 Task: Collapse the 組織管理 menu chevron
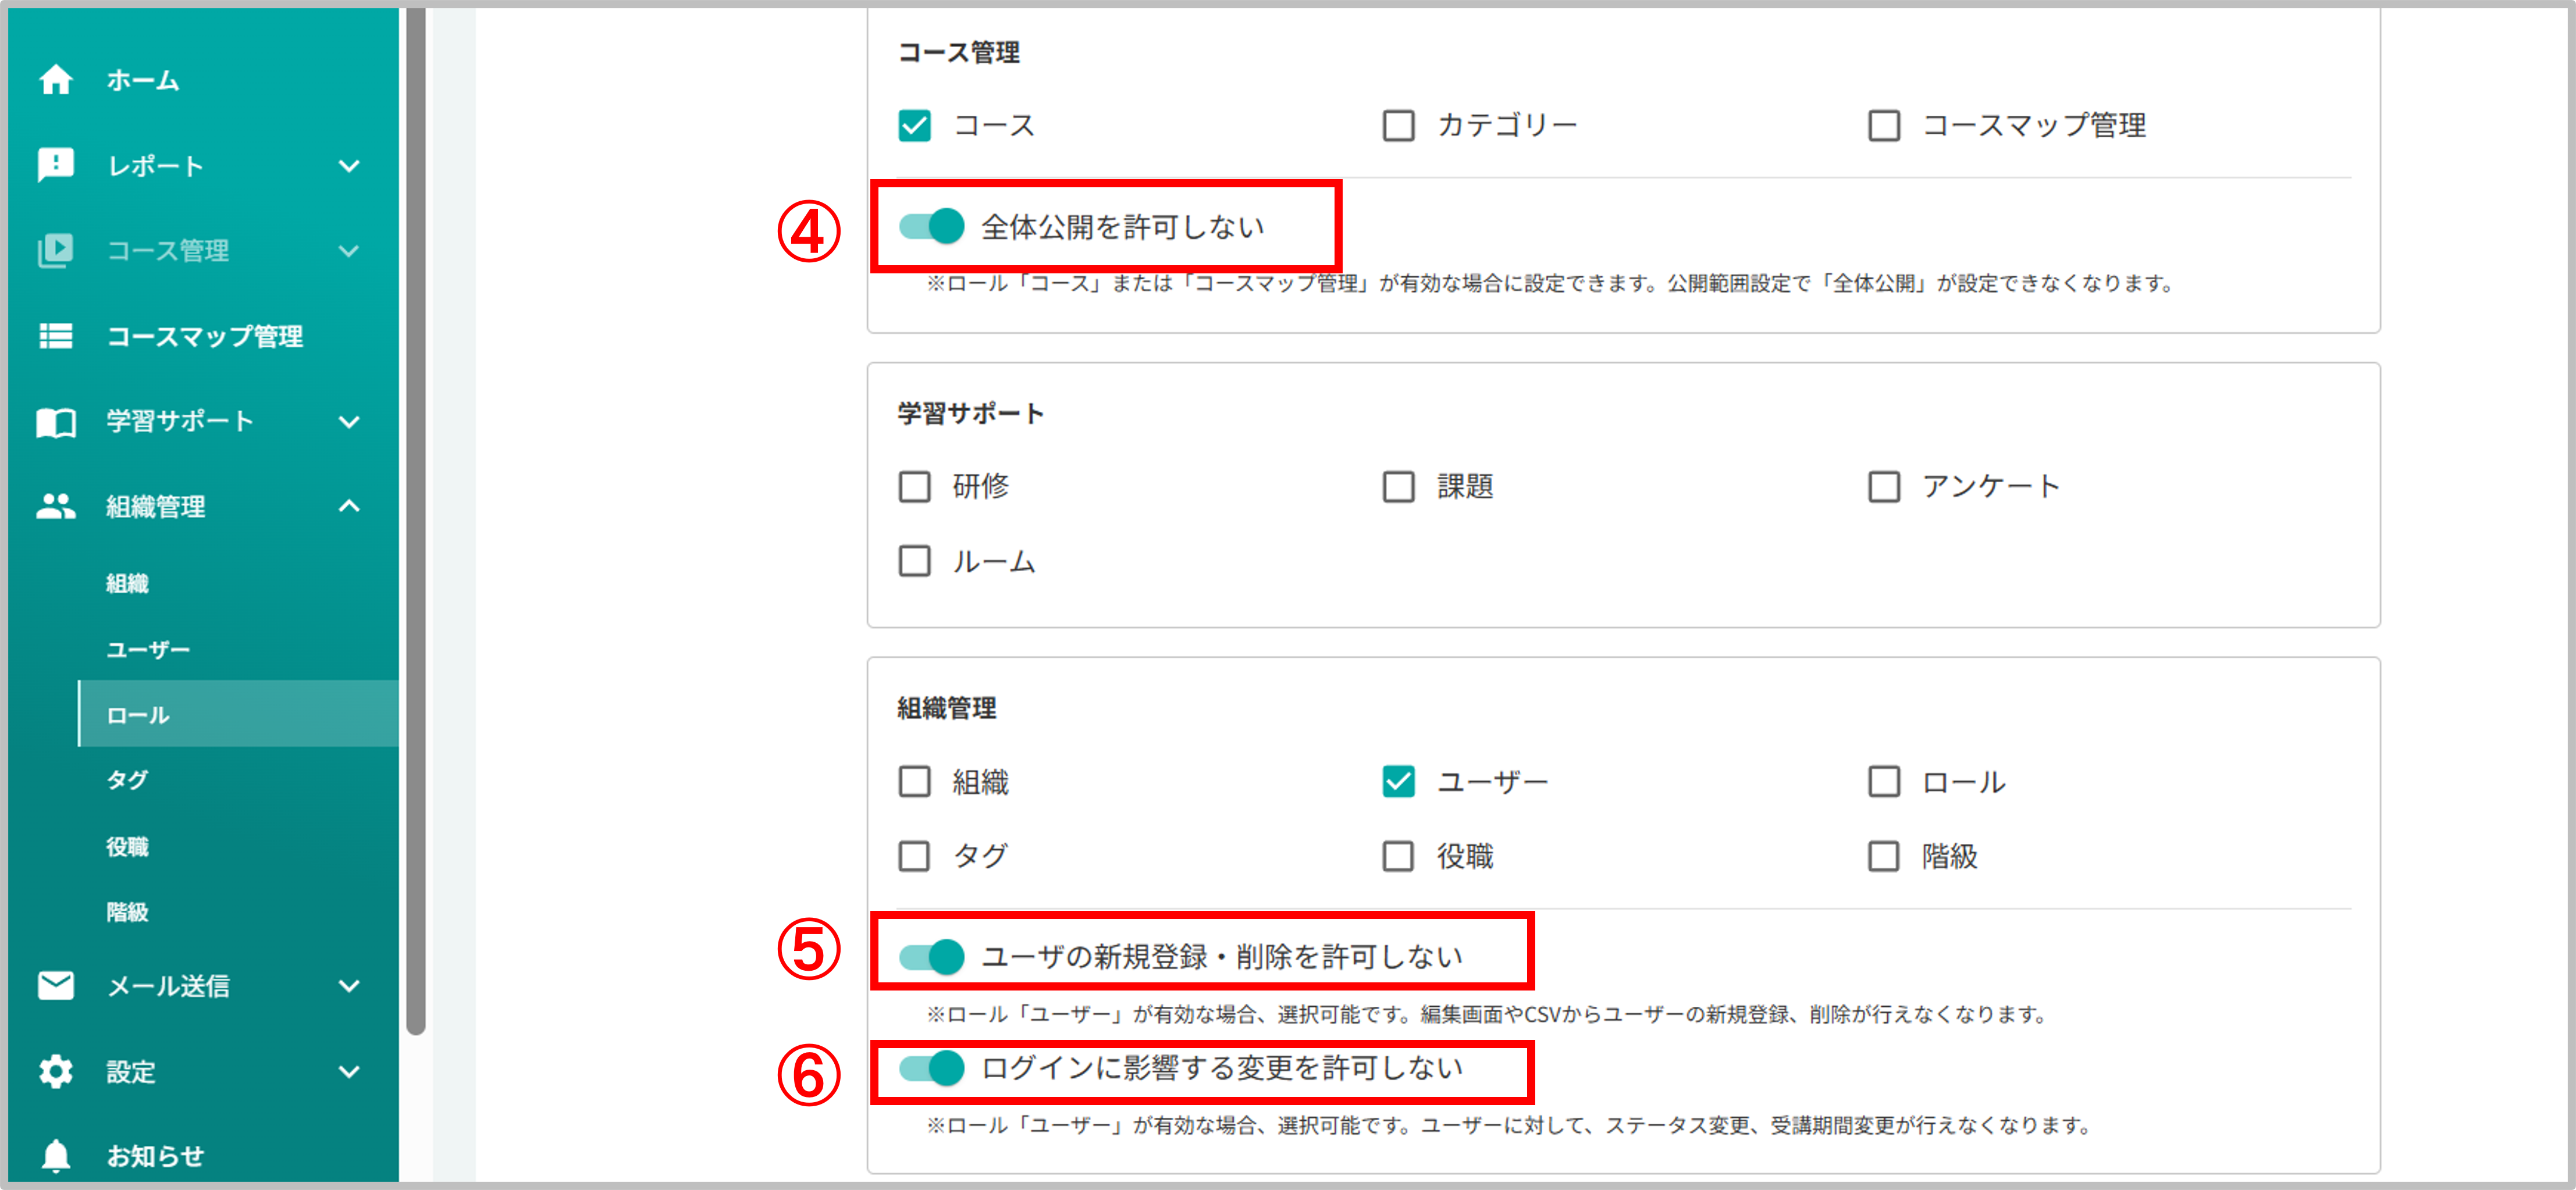(349, 506)
